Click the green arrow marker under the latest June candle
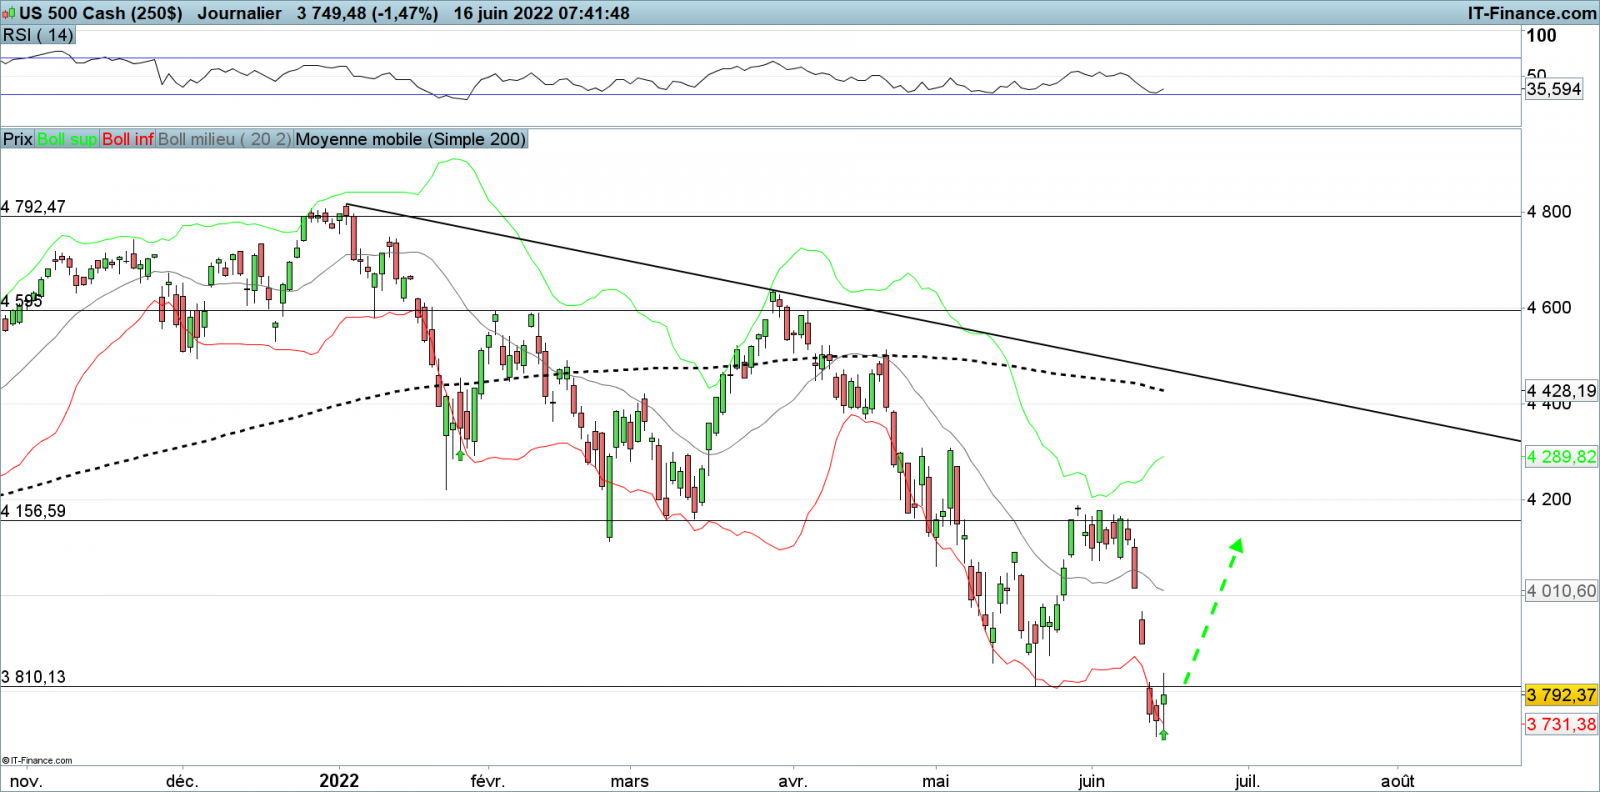 (1163, 735)
